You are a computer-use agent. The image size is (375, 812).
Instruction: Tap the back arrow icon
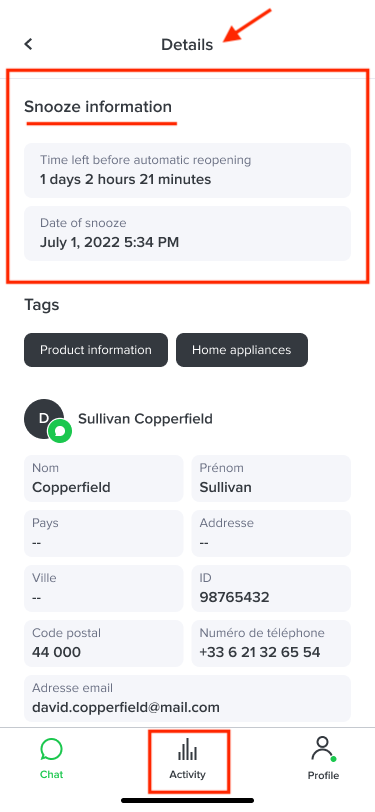coord(28,44)
